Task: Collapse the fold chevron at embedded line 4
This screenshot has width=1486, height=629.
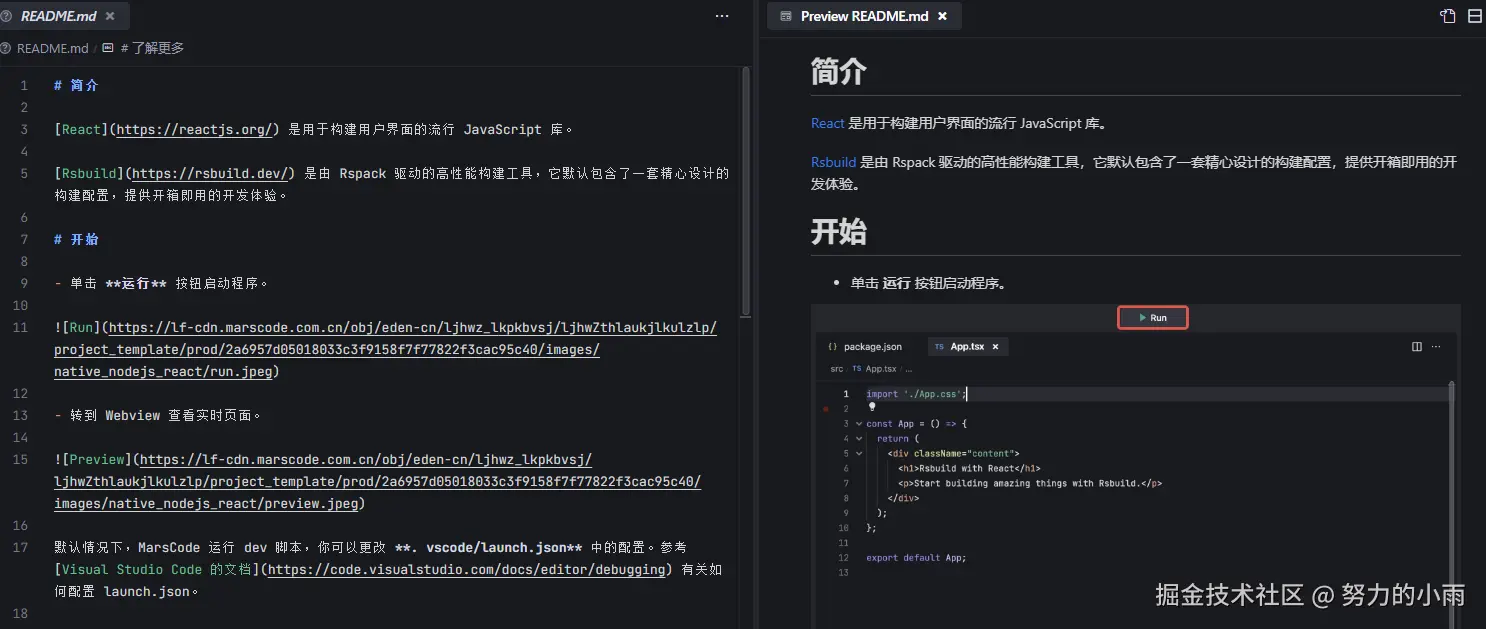Action: tap(859, 438)
